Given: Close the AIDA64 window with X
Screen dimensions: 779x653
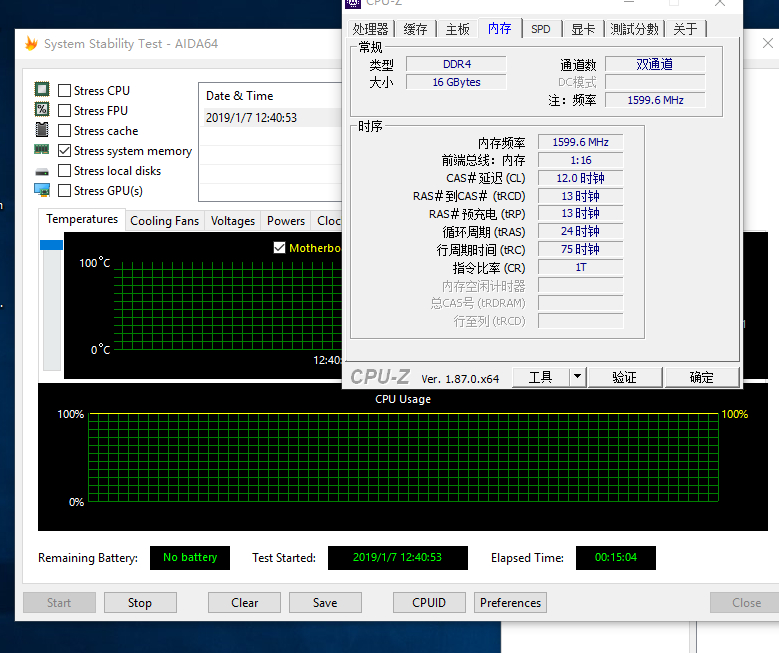Looking at the screenshot, I should click(768, 43).
